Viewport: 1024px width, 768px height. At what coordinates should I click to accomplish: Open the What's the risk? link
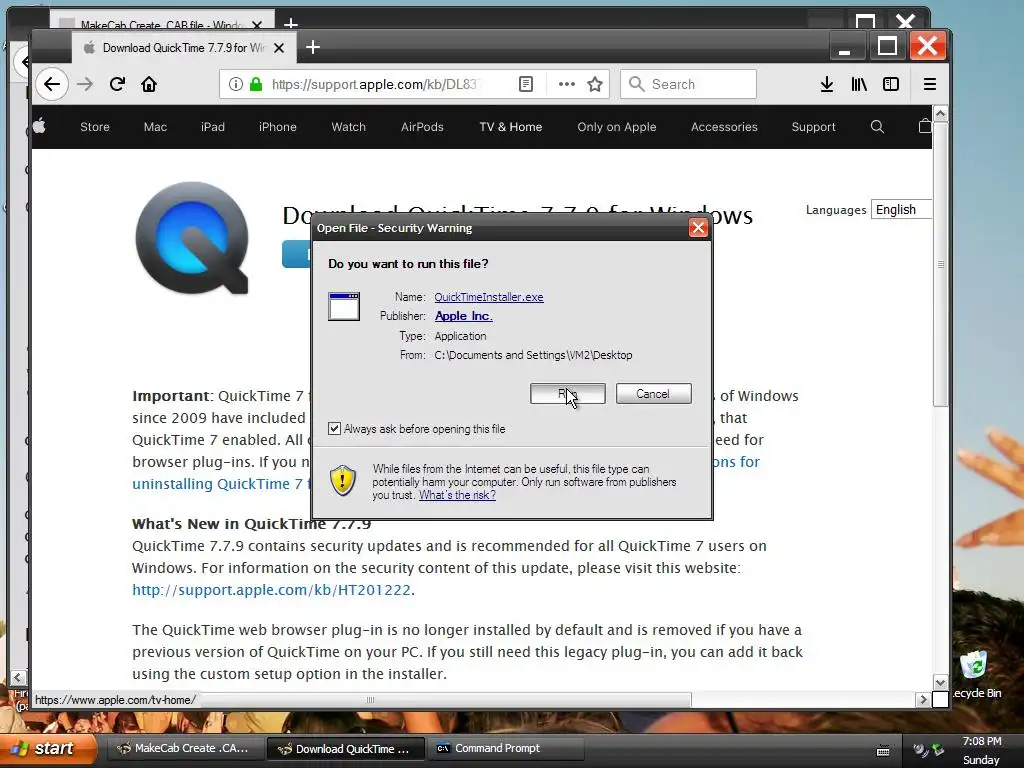(457, 495)
